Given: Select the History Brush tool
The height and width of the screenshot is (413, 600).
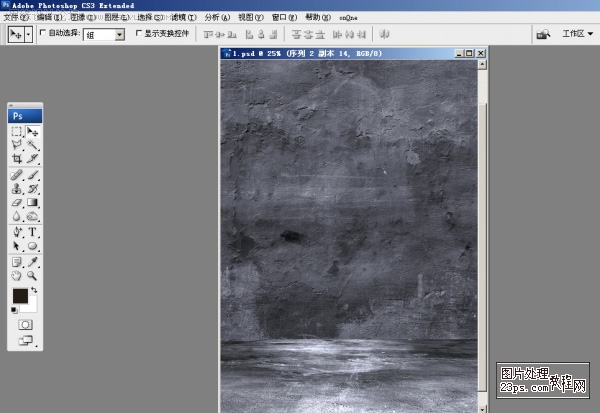Looking at the screenshot, I should click(33, 189).
